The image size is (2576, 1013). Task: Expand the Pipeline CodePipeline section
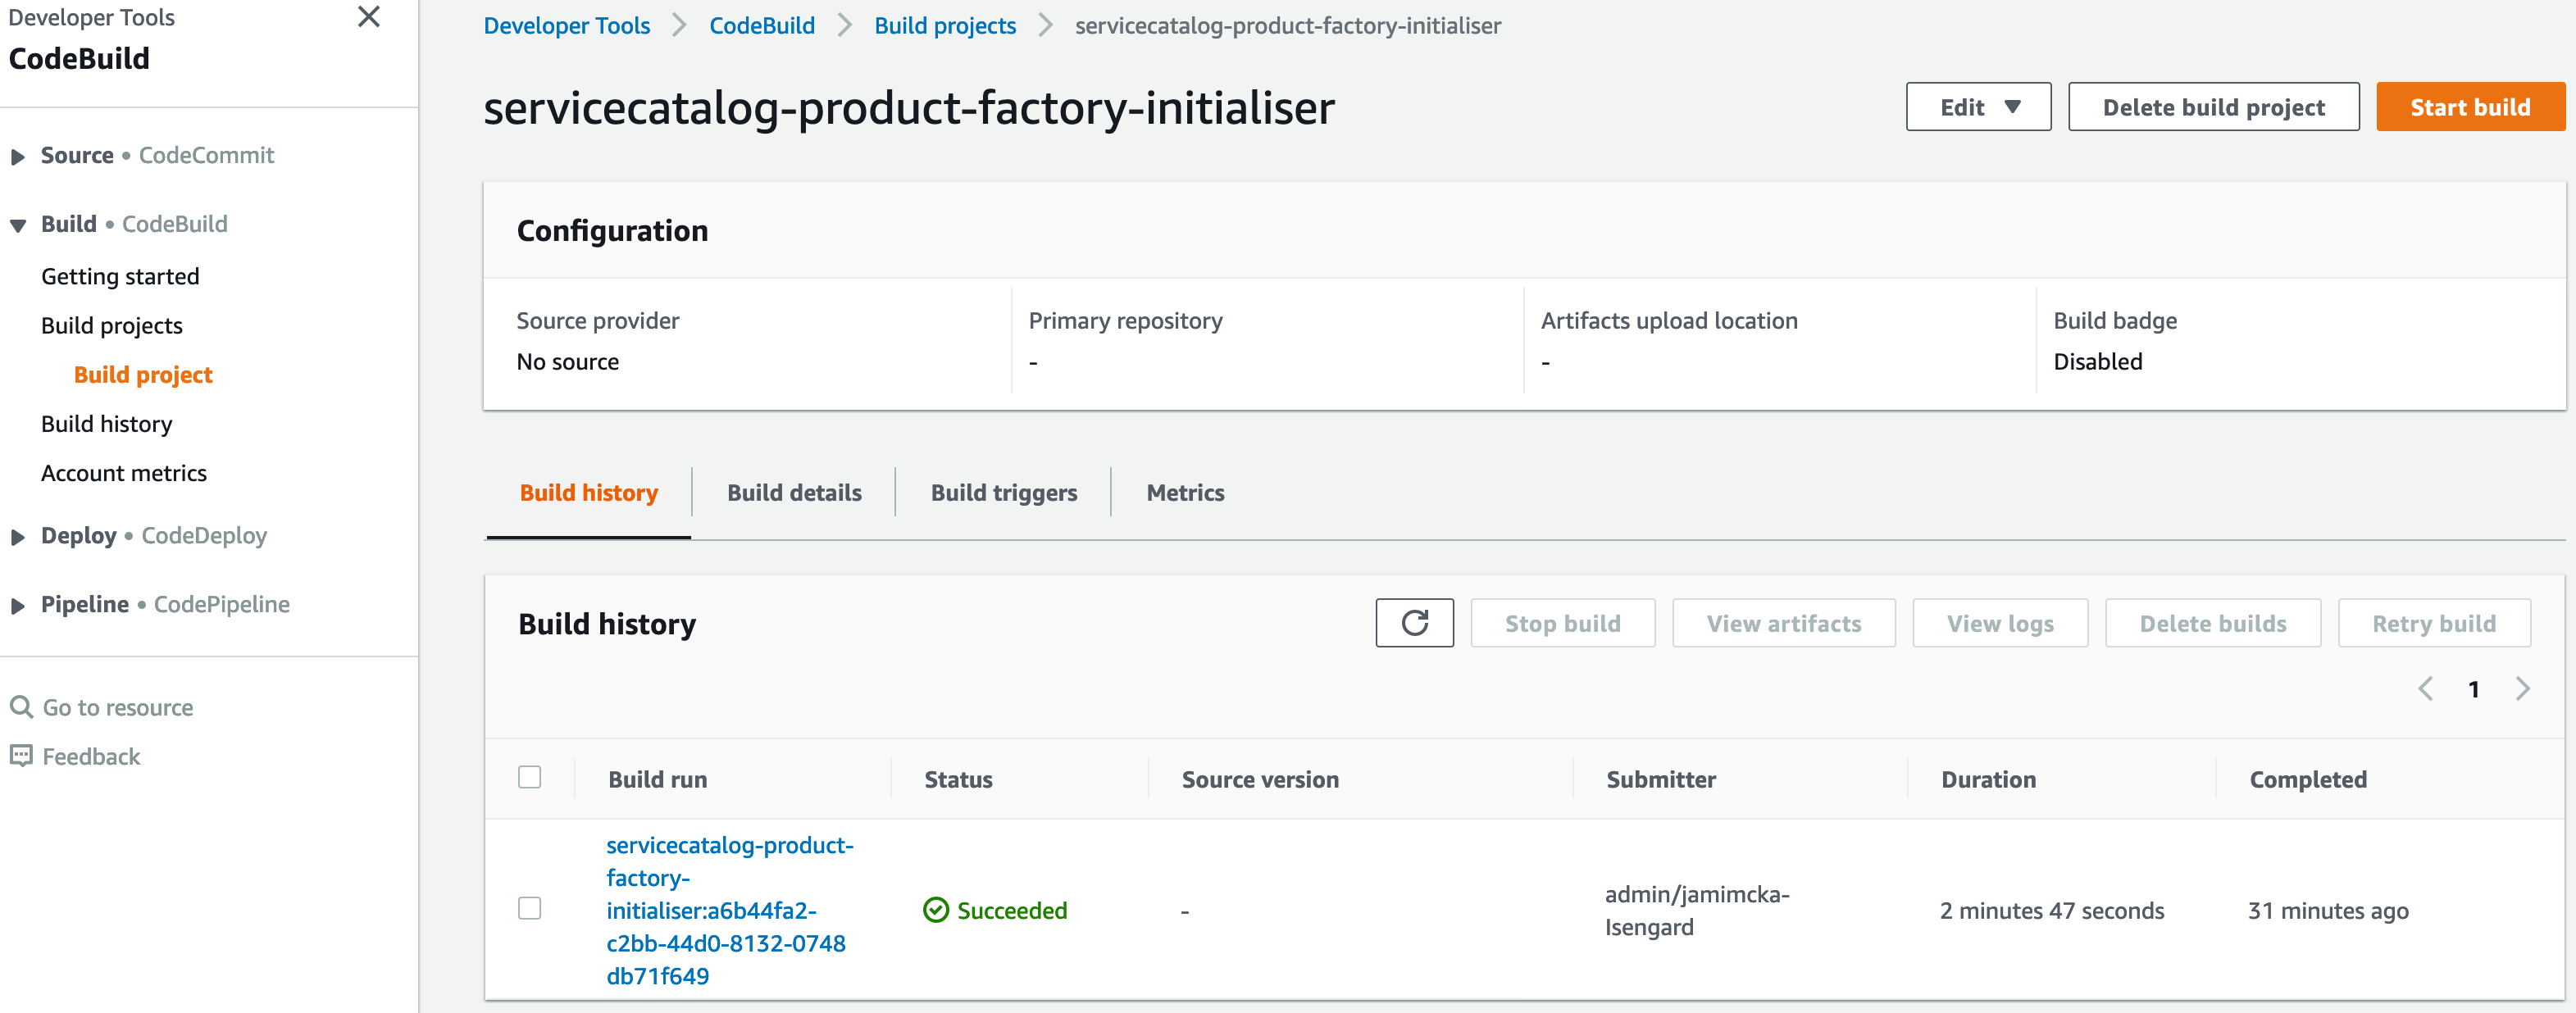17,606
